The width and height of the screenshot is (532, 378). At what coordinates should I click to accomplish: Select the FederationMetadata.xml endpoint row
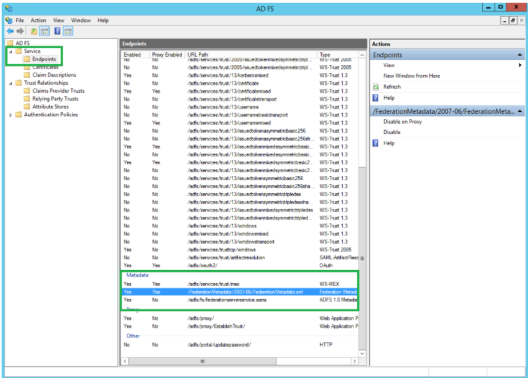pyautogui.click(x=240, y=292)
